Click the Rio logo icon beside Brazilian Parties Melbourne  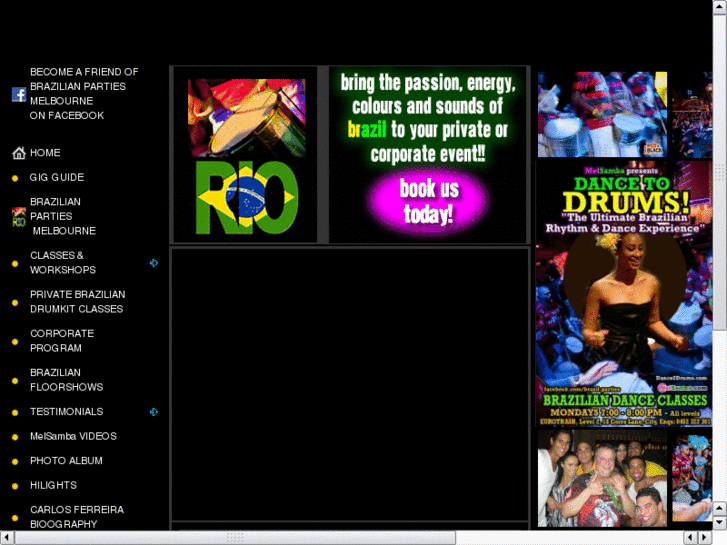[19, 217]
